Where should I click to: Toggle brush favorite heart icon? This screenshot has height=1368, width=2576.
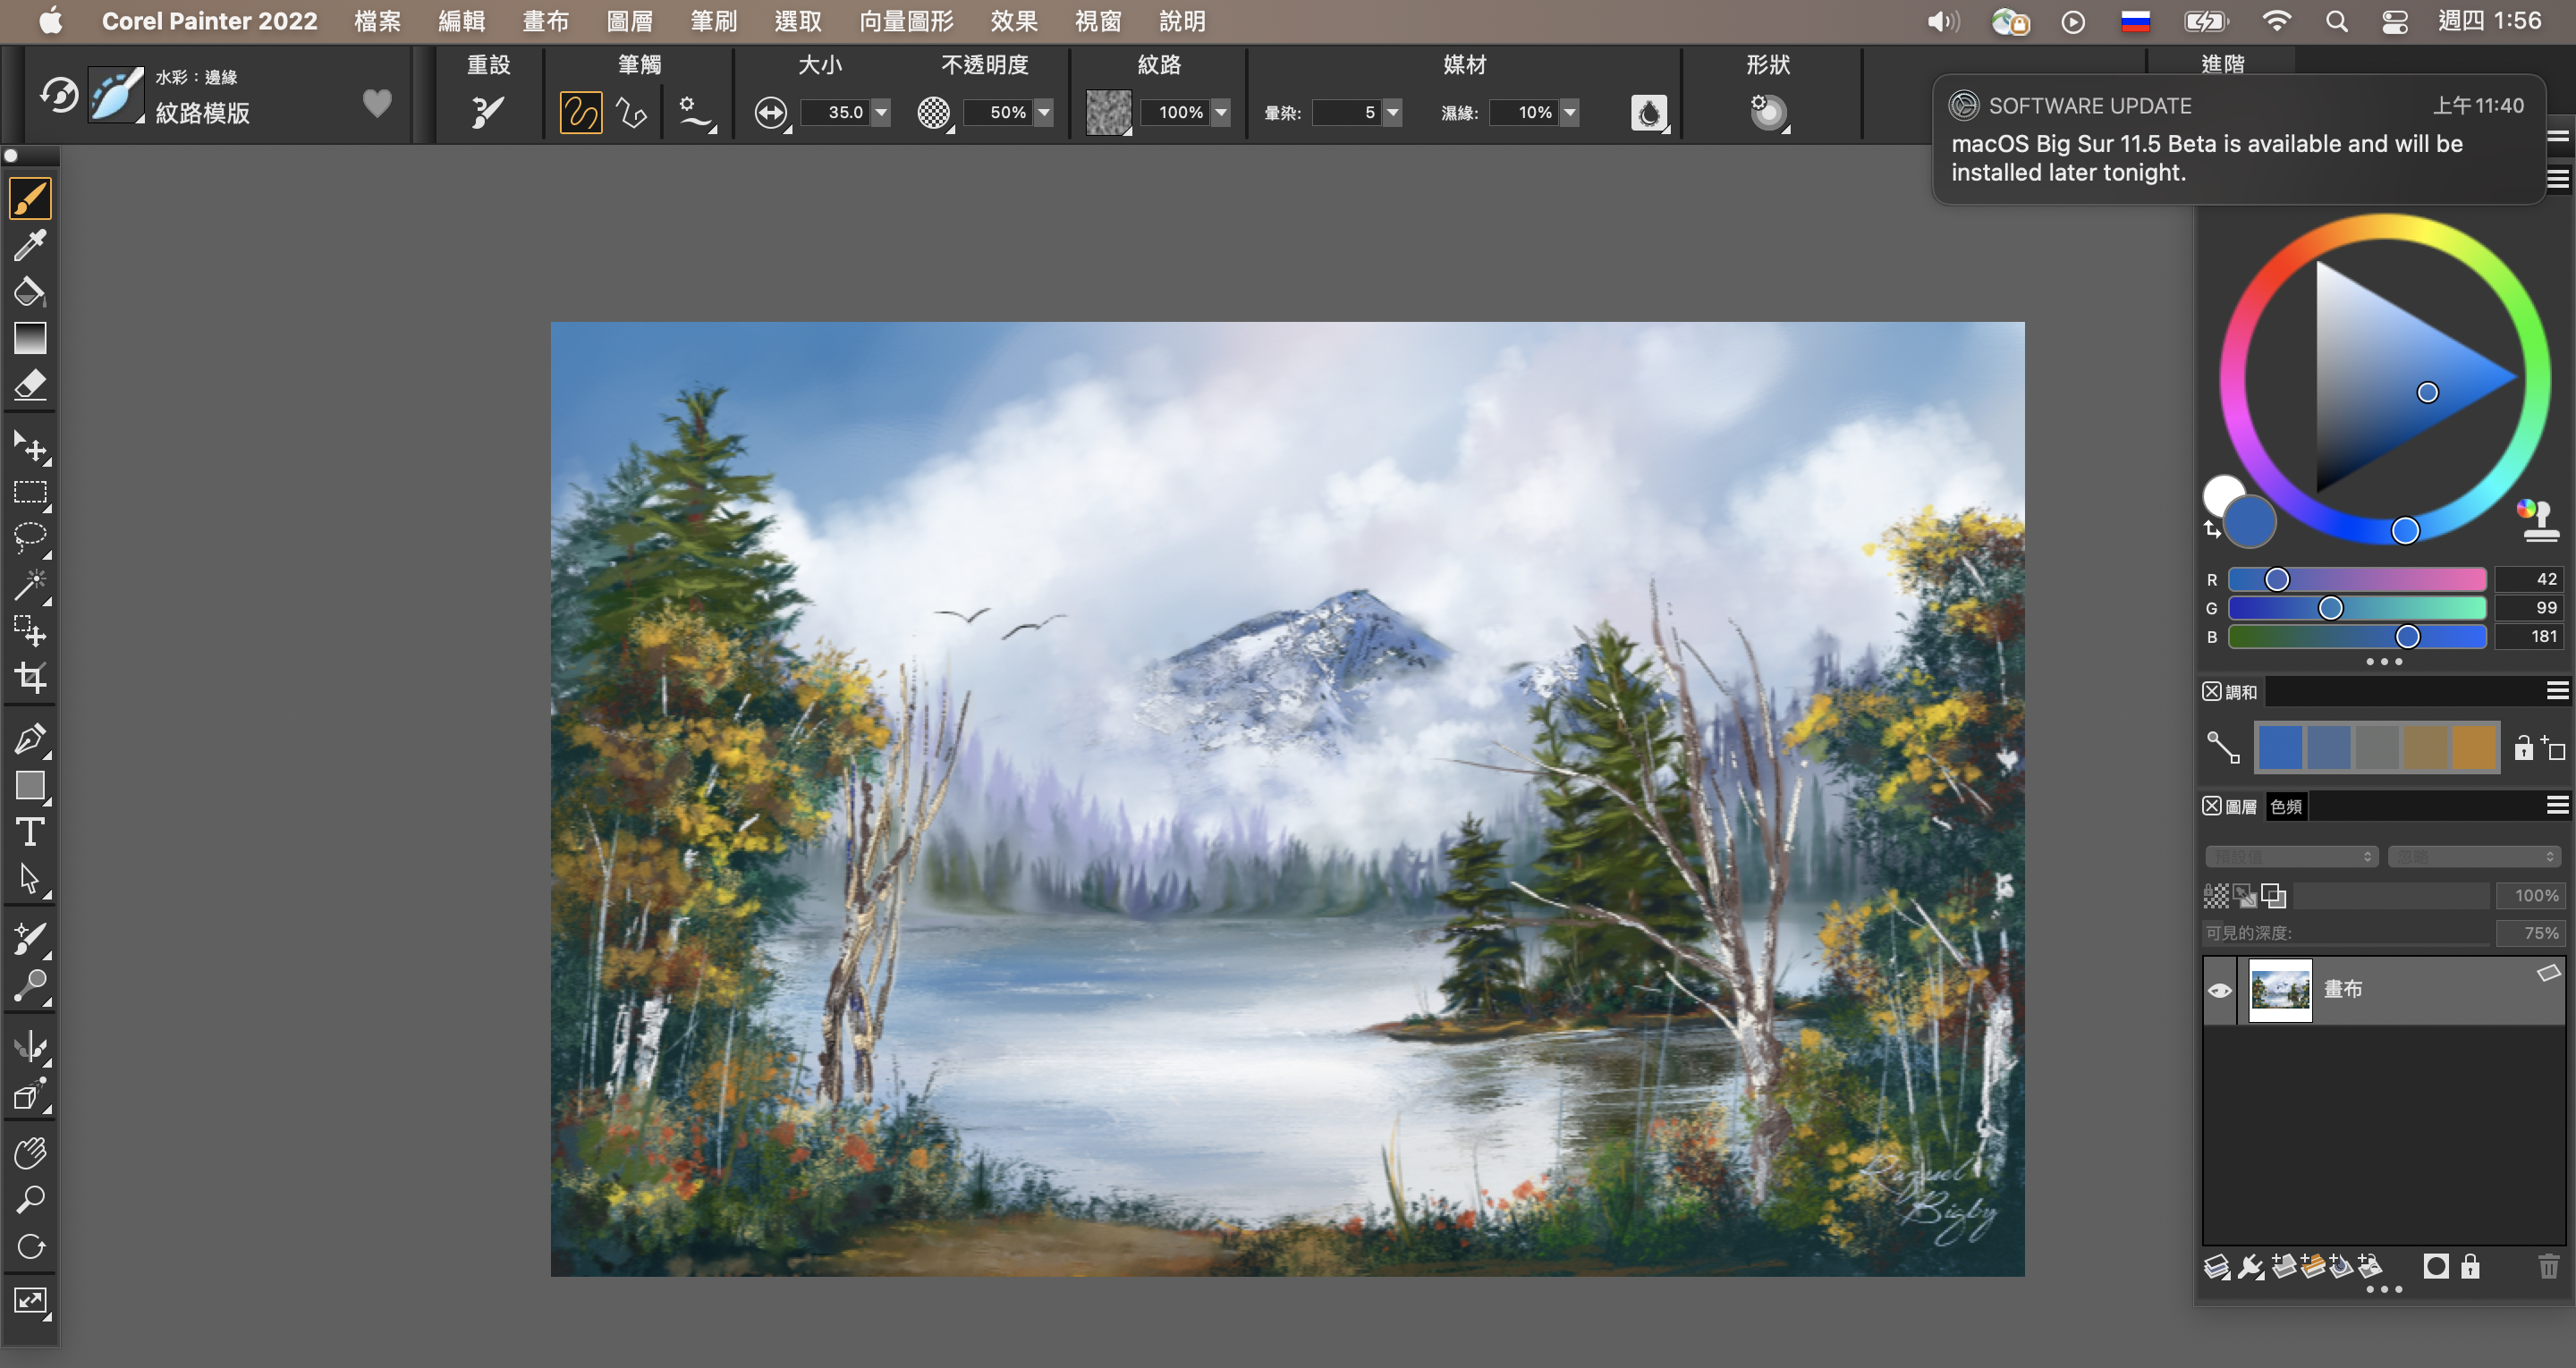[x=377, y=102]
